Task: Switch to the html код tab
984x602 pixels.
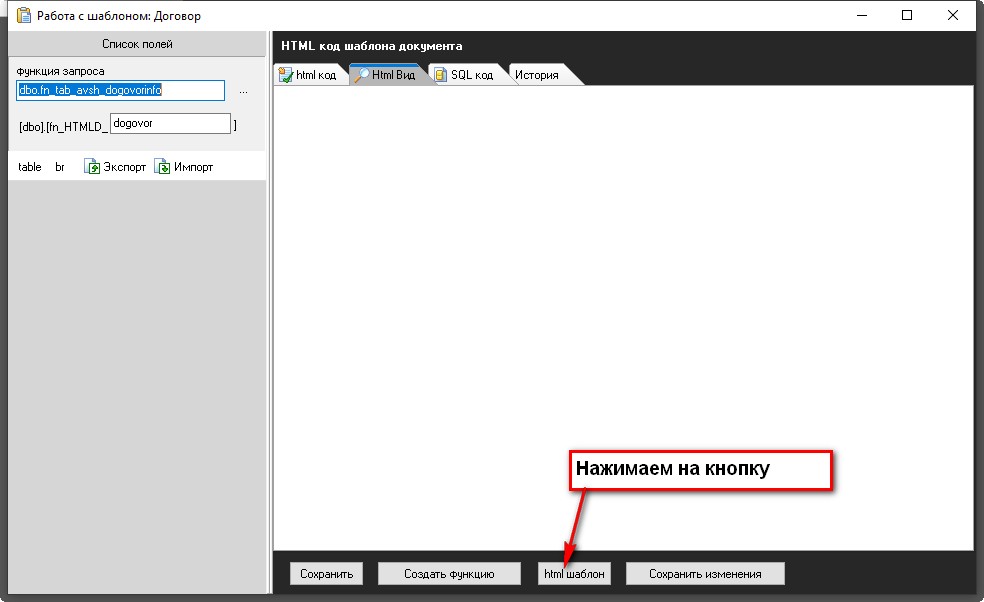Action: pos(309,75)
